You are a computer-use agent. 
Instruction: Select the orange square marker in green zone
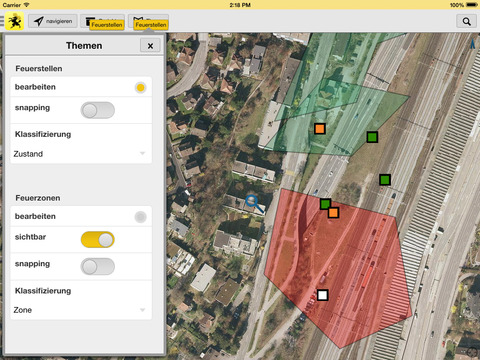coord(320,129)
